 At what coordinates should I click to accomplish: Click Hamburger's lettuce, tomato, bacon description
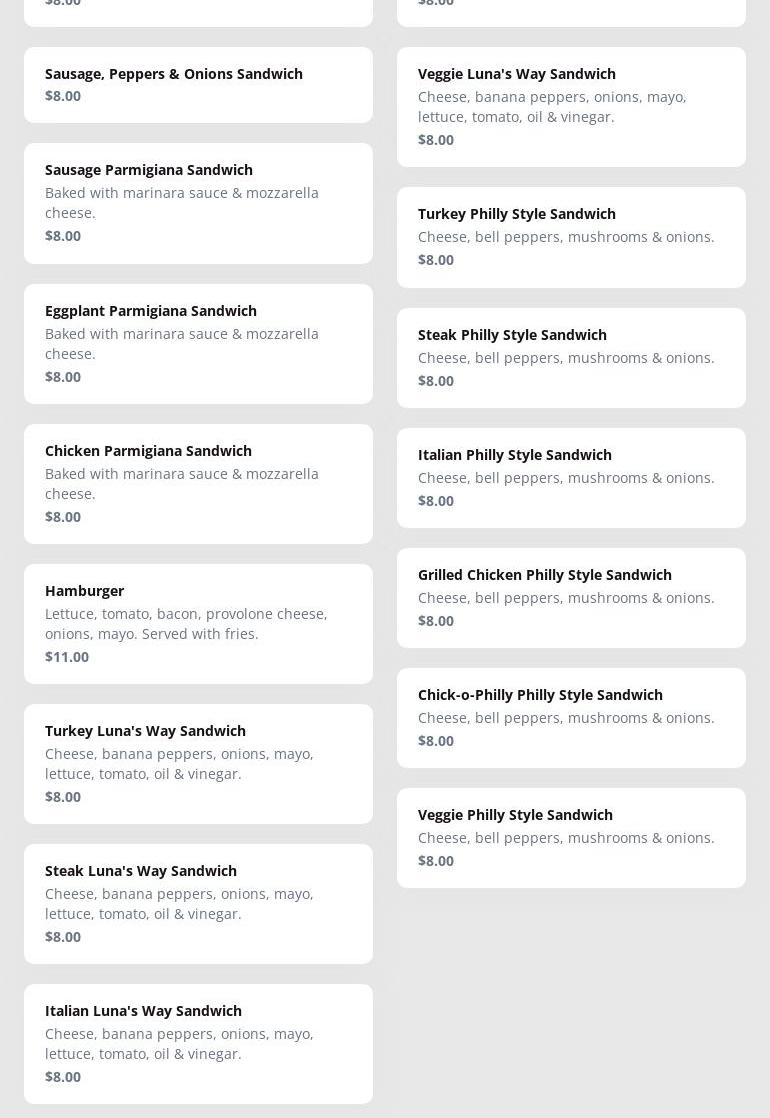click(186, 624)
